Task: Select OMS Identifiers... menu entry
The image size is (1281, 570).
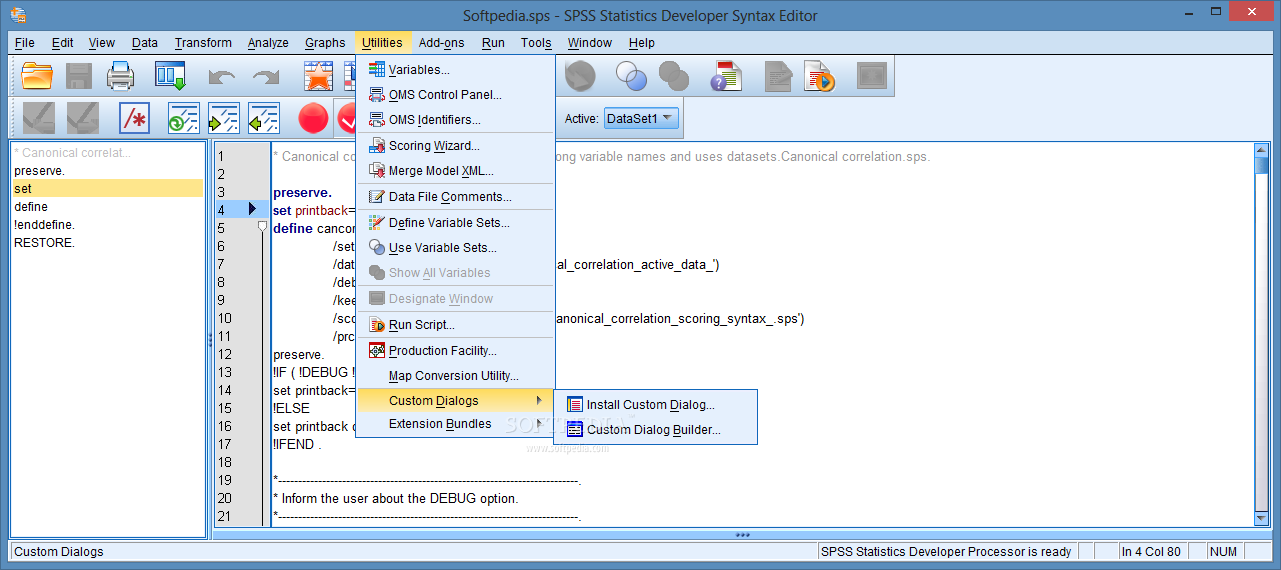Action: 455,119
